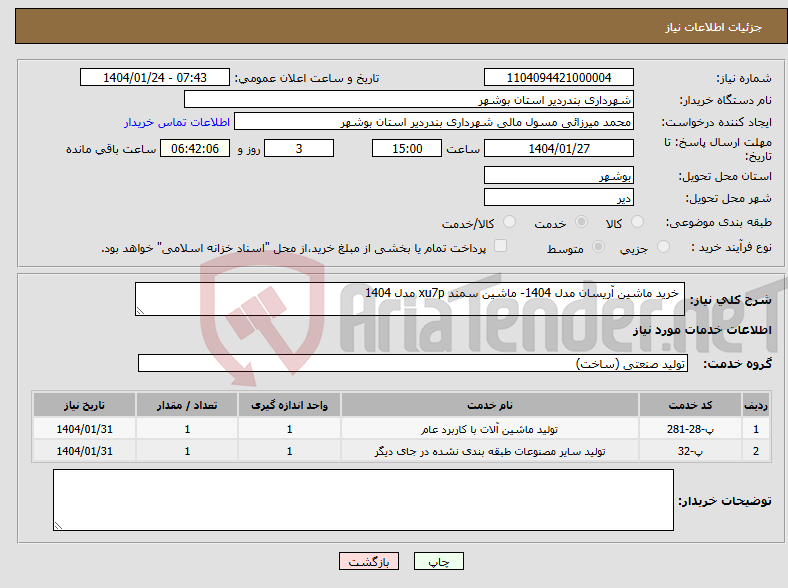Click the resize grip of buyer notes textarea
Image resolution: width=788 pixels, height=588 pixels.
tap(58, 526)
